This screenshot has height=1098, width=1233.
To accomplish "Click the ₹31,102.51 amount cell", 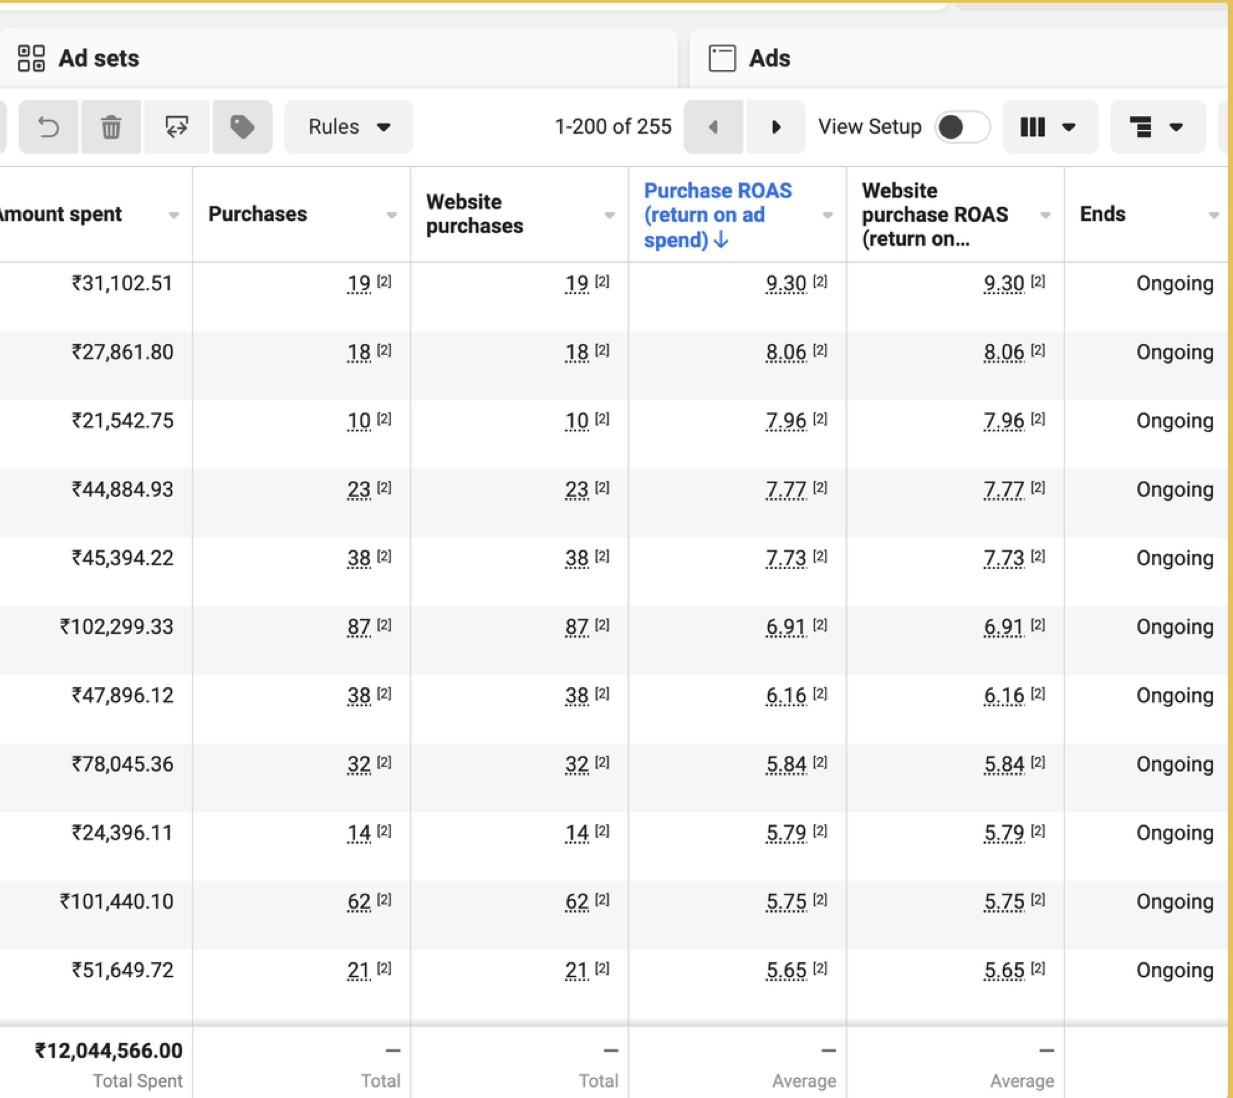I will (122, 283).
